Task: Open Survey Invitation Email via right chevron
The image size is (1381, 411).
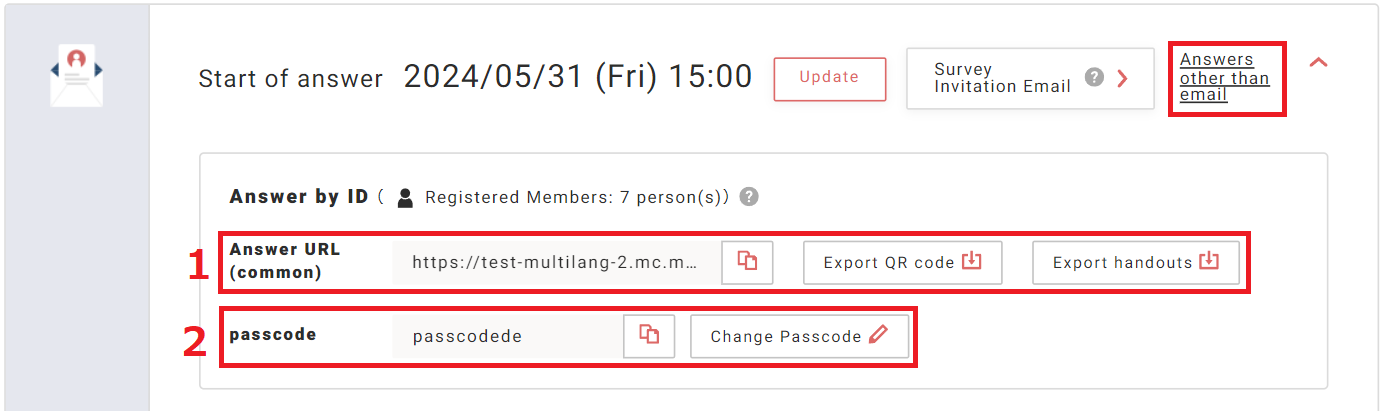Action: pyautogui.click(x=1122, y=78)
